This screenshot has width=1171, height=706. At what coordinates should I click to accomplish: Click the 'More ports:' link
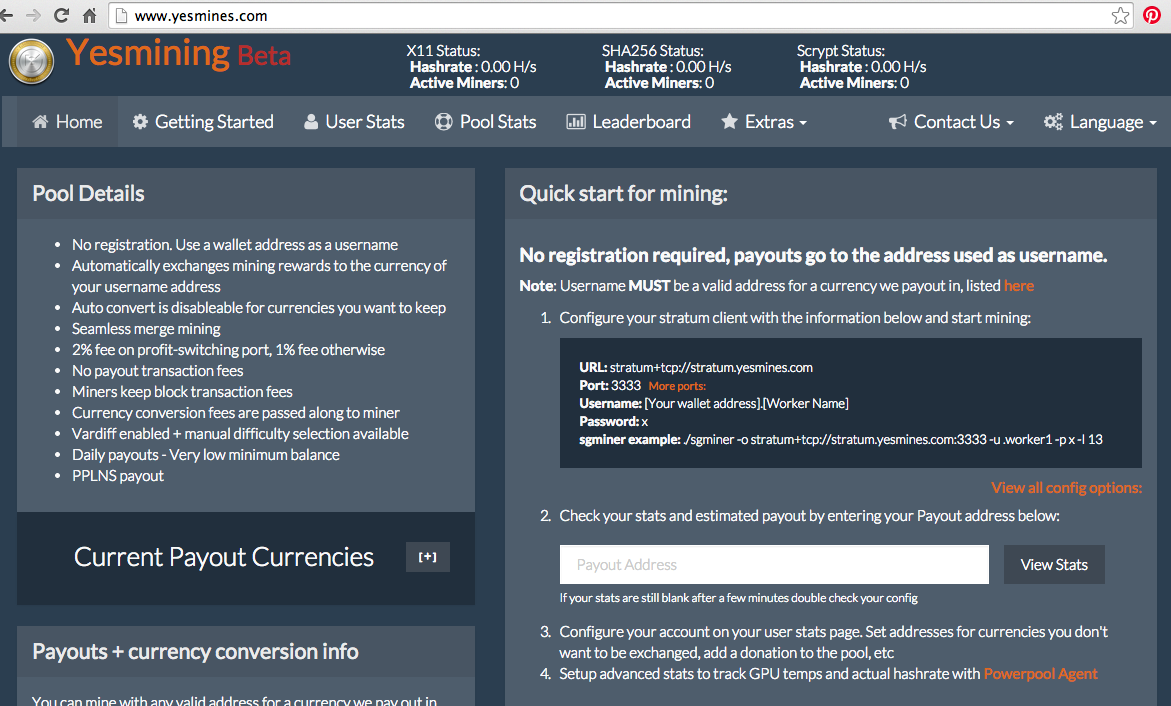tap(677, 386)
